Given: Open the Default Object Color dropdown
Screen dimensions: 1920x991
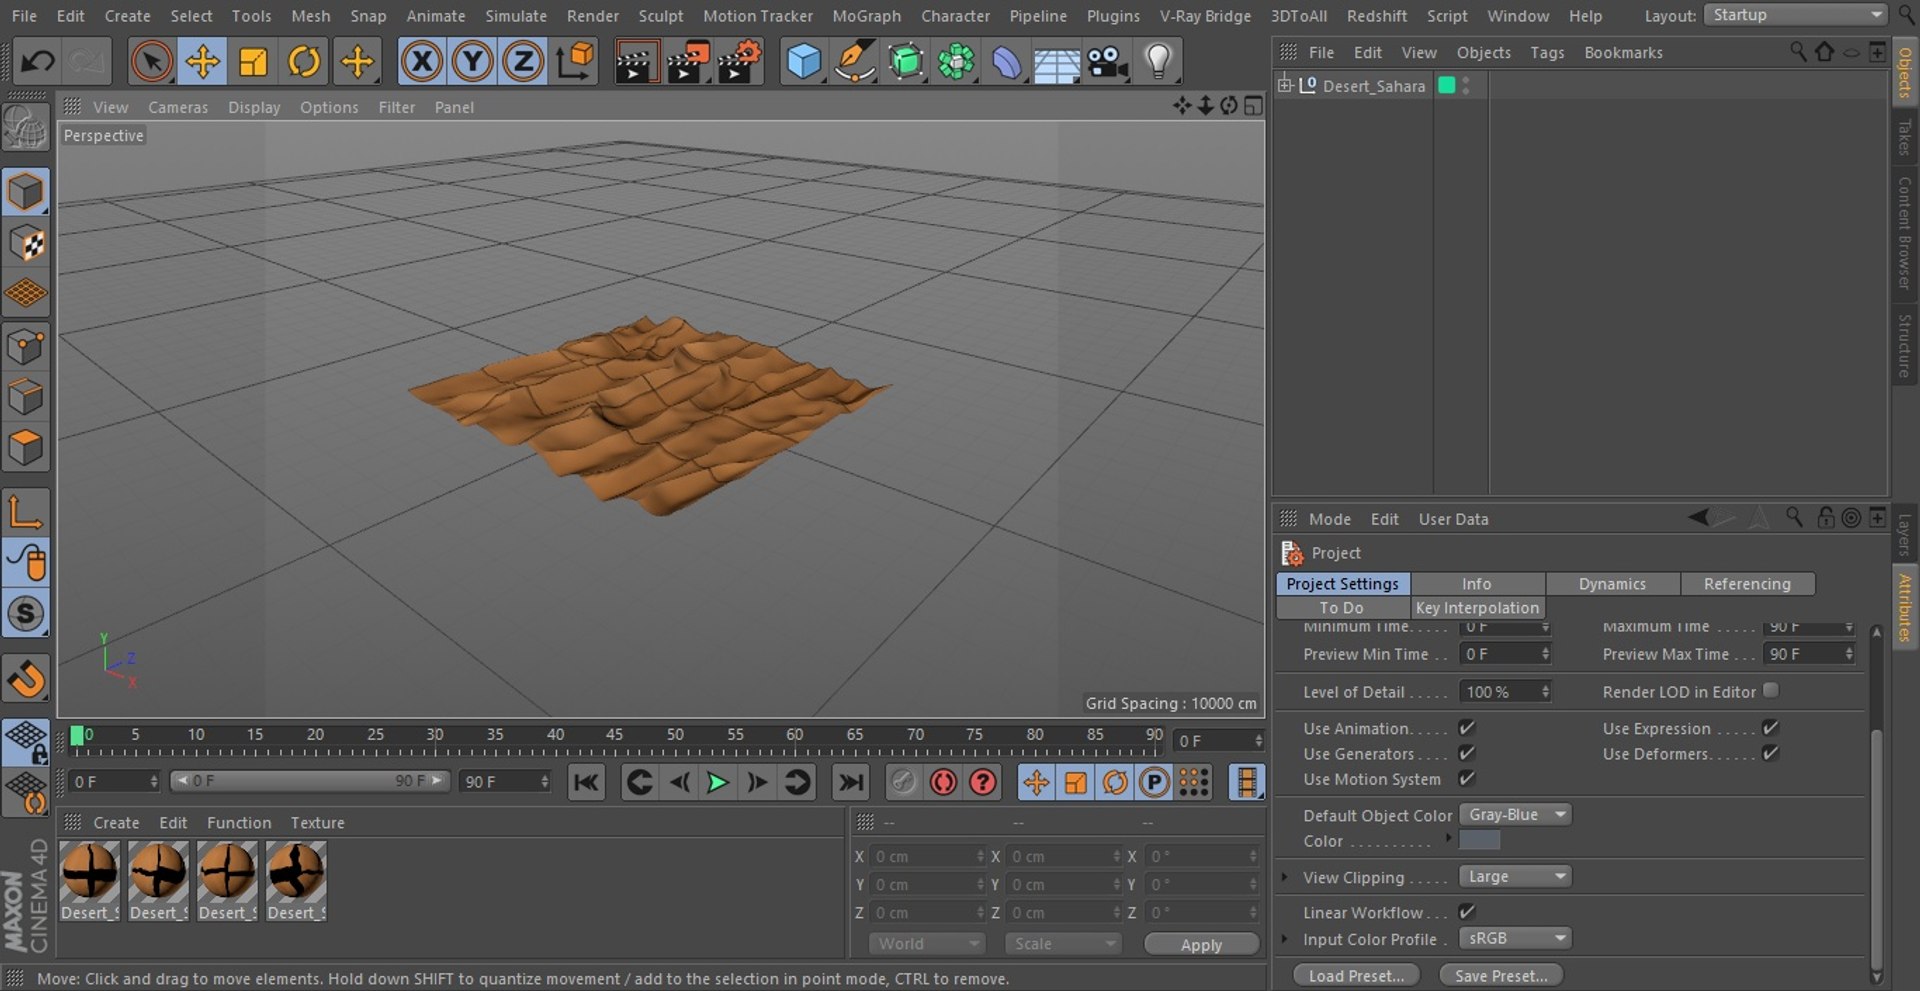Looking at the screenshot, I should (1516, 815).
